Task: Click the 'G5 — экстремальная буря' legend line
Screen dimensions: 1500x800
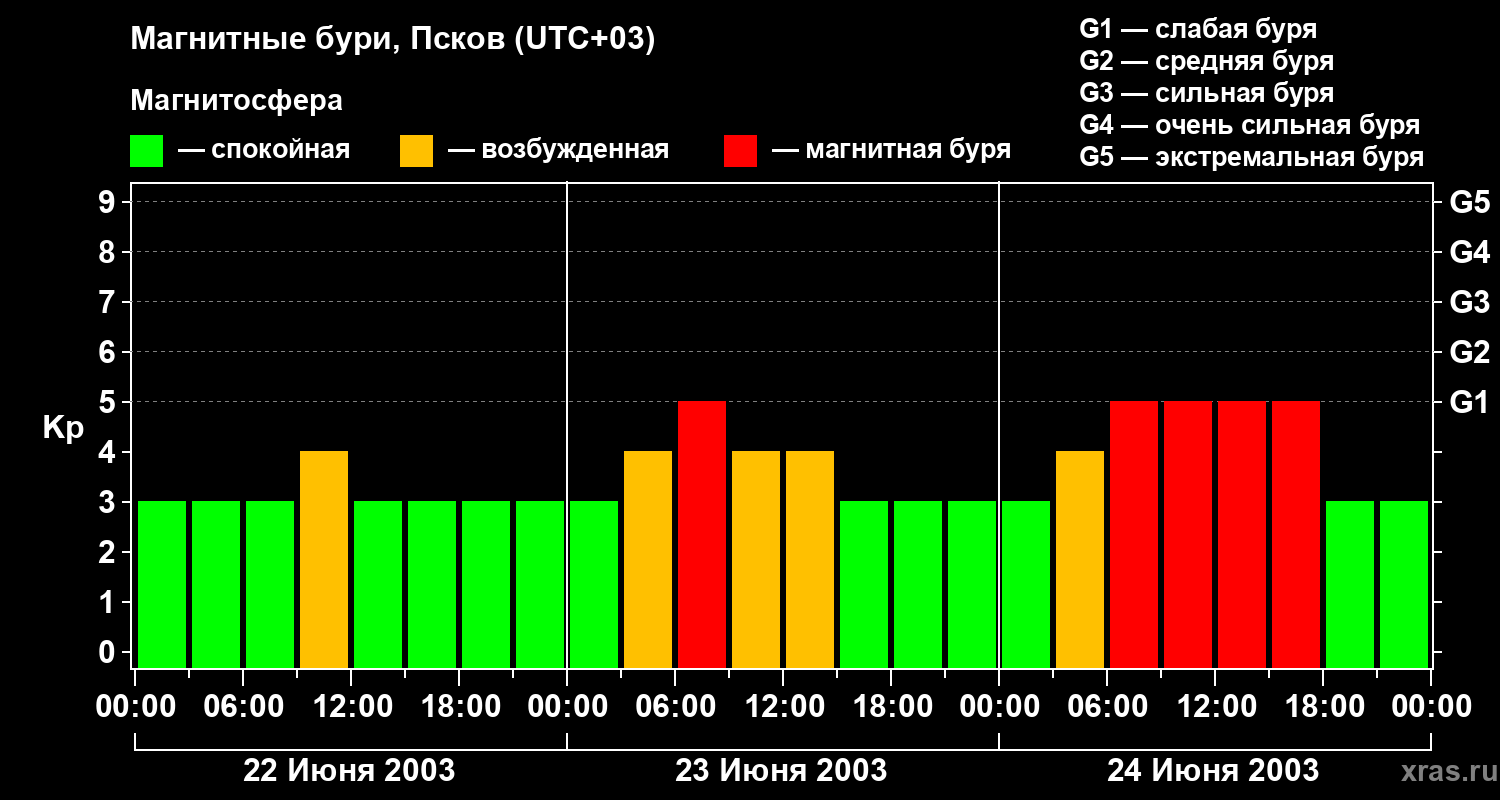Action: 1252,157
